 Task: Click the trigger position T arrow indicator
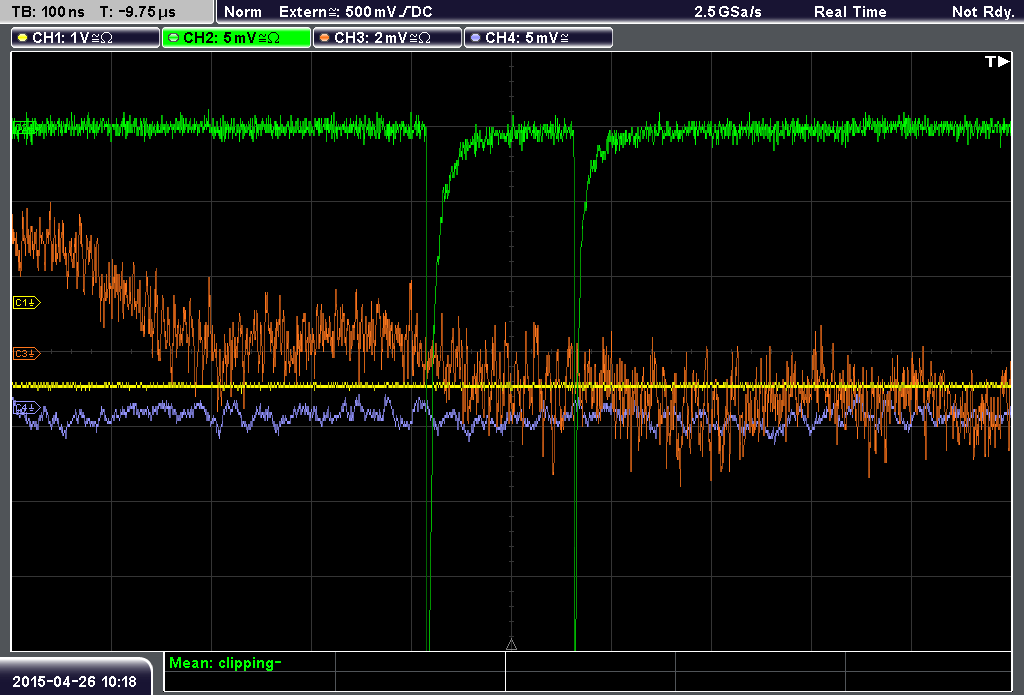997,61
